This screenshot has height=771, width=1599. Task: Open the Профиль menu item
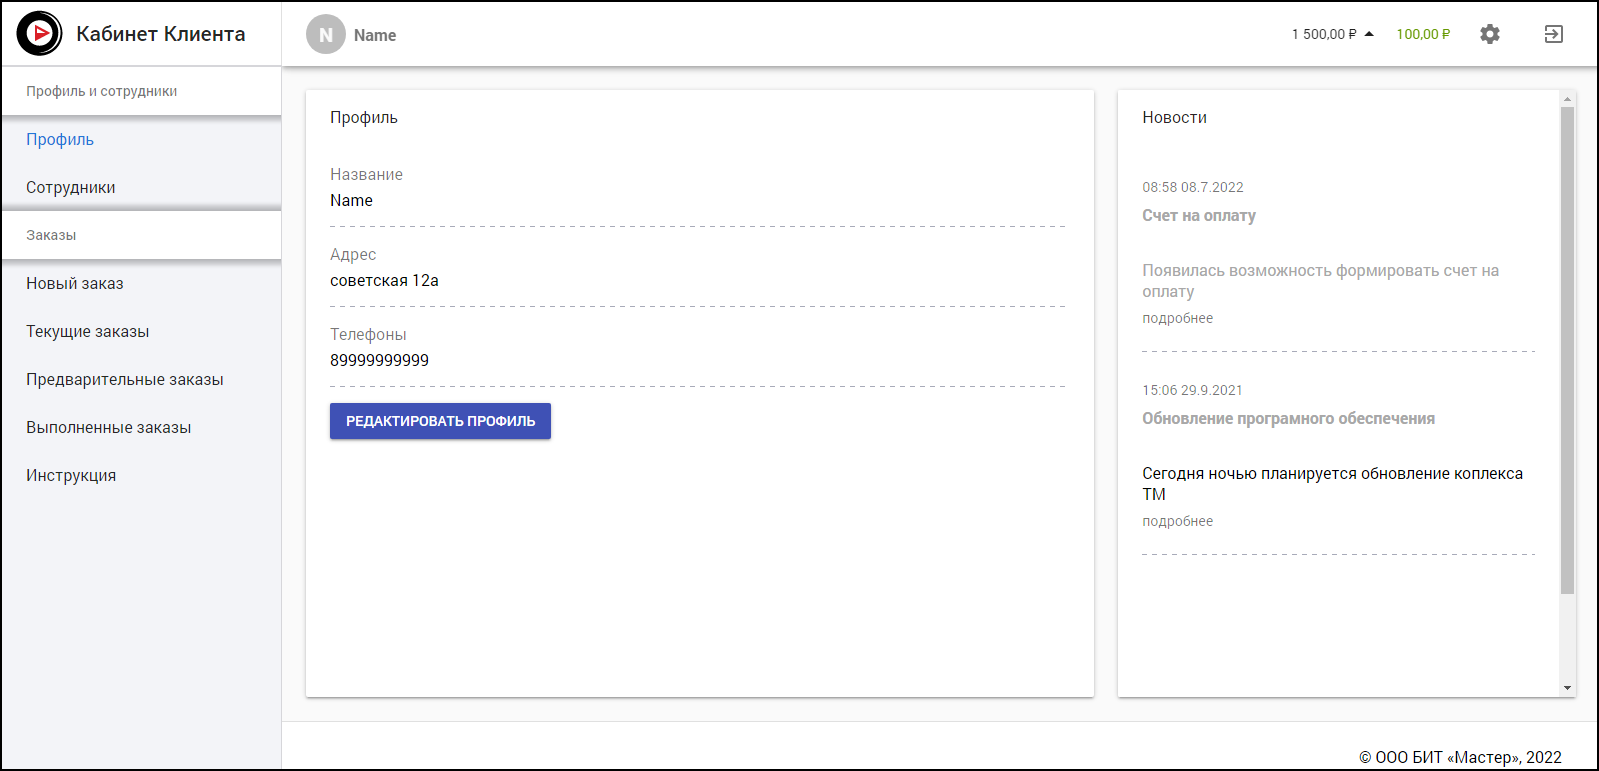(60, 140)
